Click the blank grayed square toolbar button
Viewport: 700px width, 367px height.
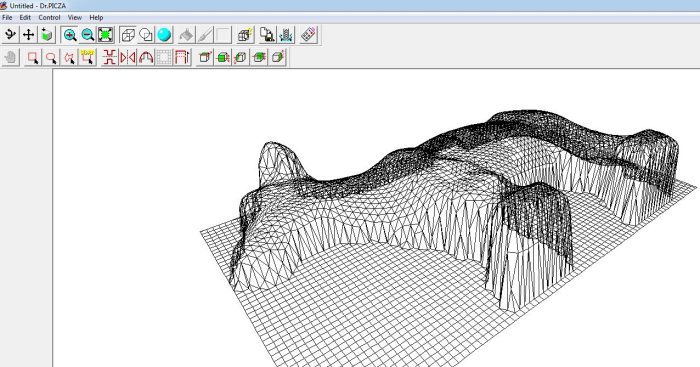pyautogui.click(x=223, y=35)
